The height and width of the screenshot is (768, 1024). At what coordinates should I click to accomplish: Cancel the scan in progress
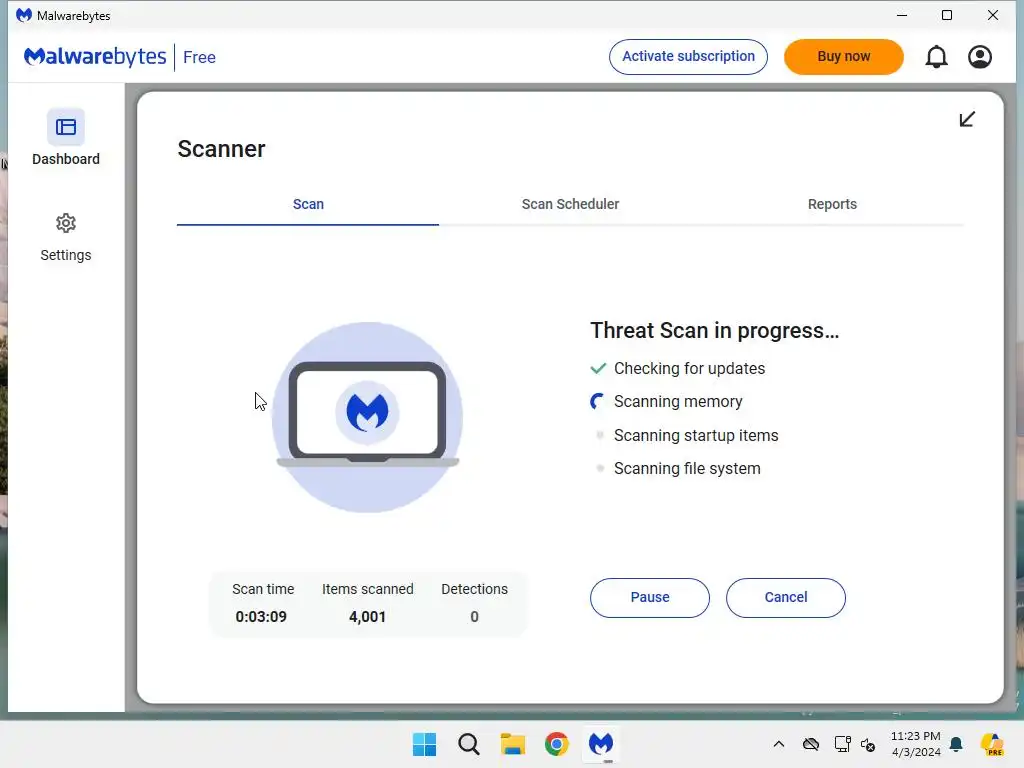pos(786,598)
